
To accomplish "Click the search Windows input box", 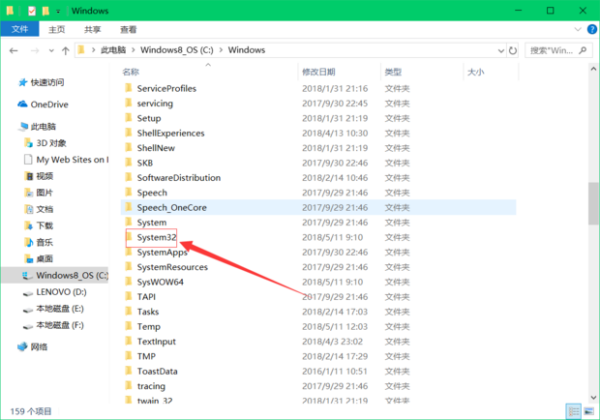I will click(555, 48).
